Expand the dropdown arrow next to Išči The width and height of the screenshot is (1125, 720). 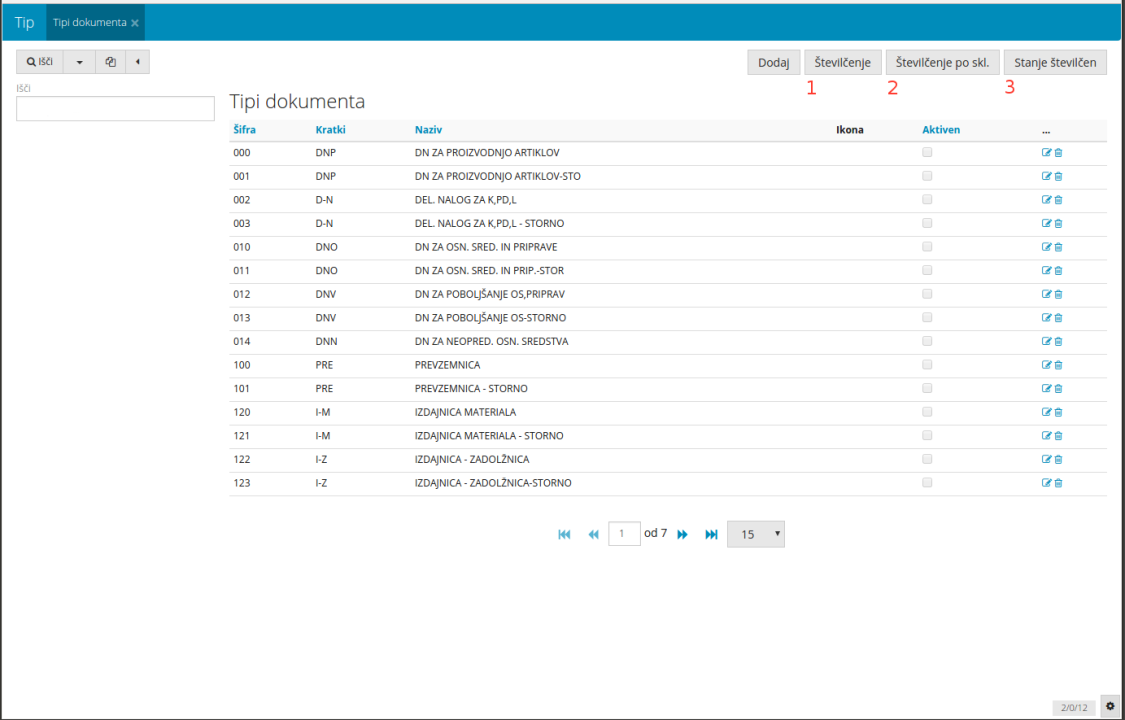(79, 62)
